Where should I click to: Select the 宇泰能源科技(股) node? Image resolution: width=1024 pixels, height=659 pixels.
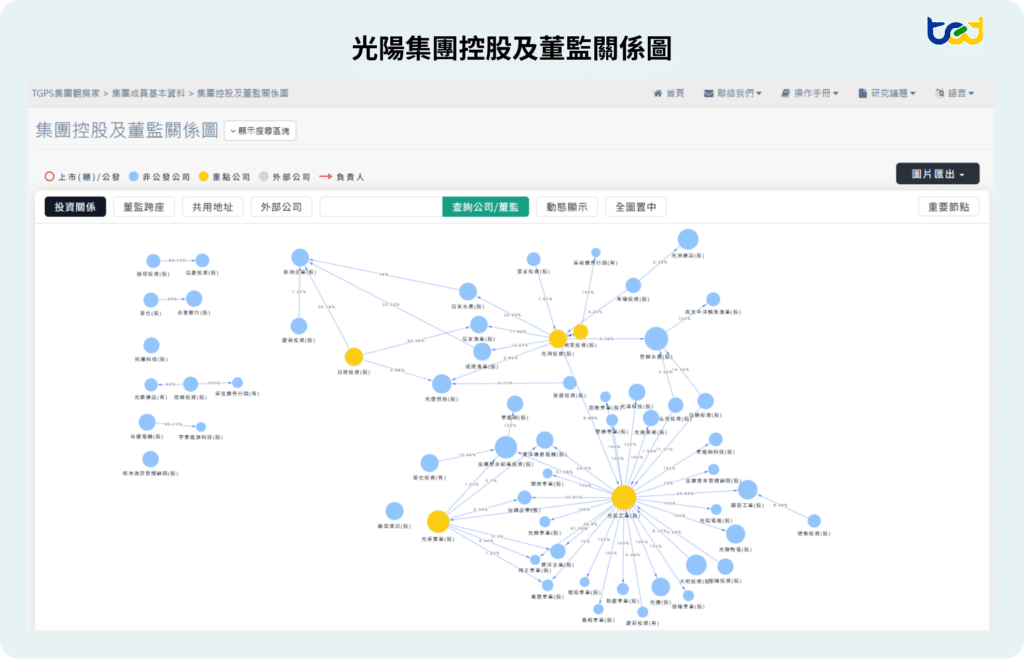200,427
